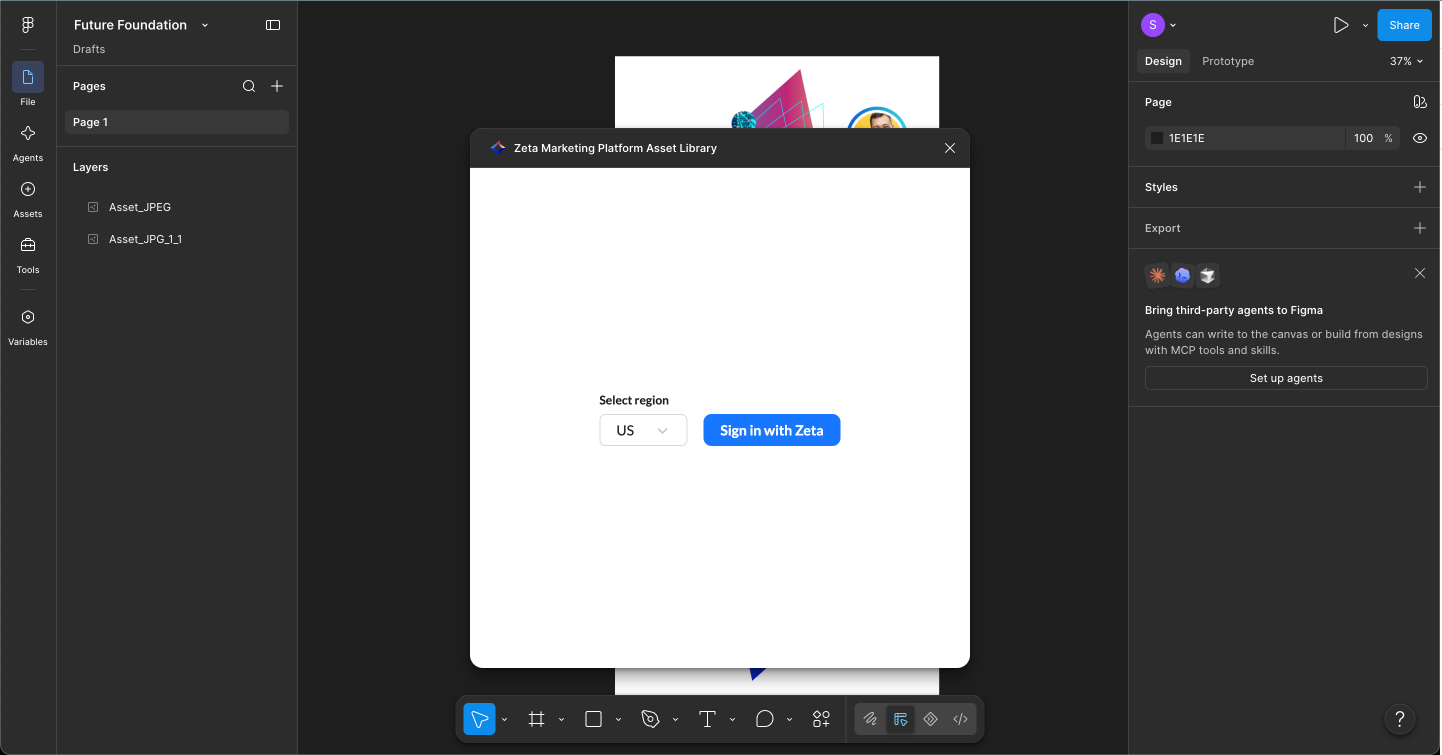1442x755 pixels.
Task: Click the white cube agent icon
Action: [1207, 275]
